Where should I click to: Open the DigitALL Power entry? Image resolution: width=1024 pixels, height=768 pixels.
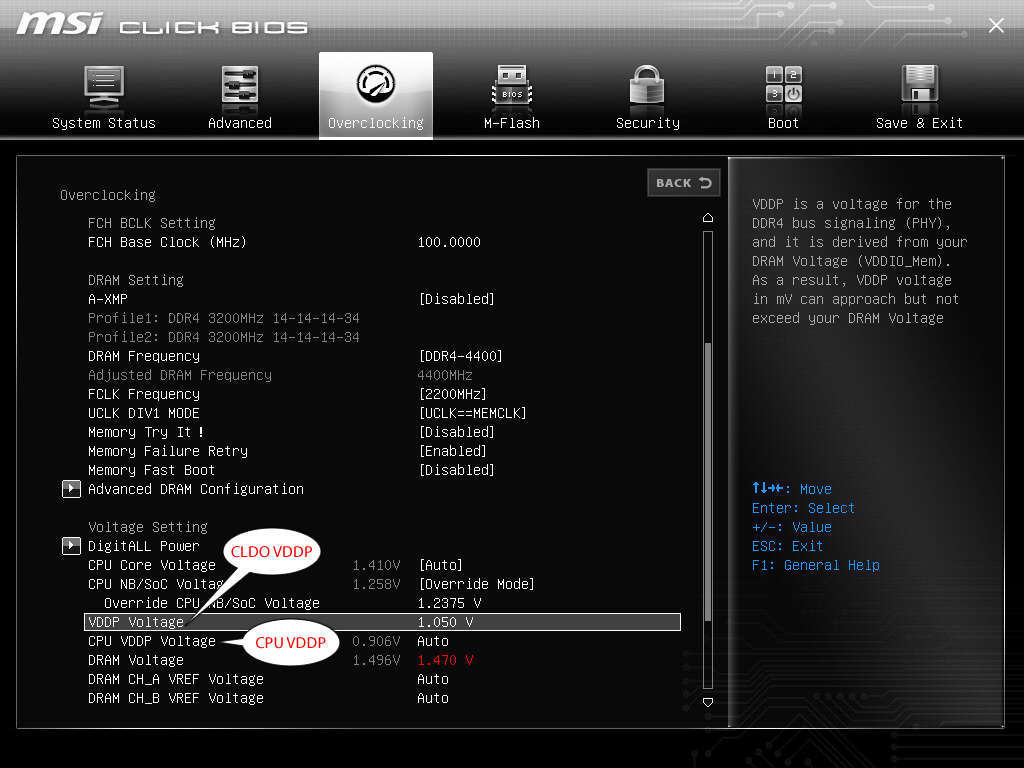pos(144,546)
